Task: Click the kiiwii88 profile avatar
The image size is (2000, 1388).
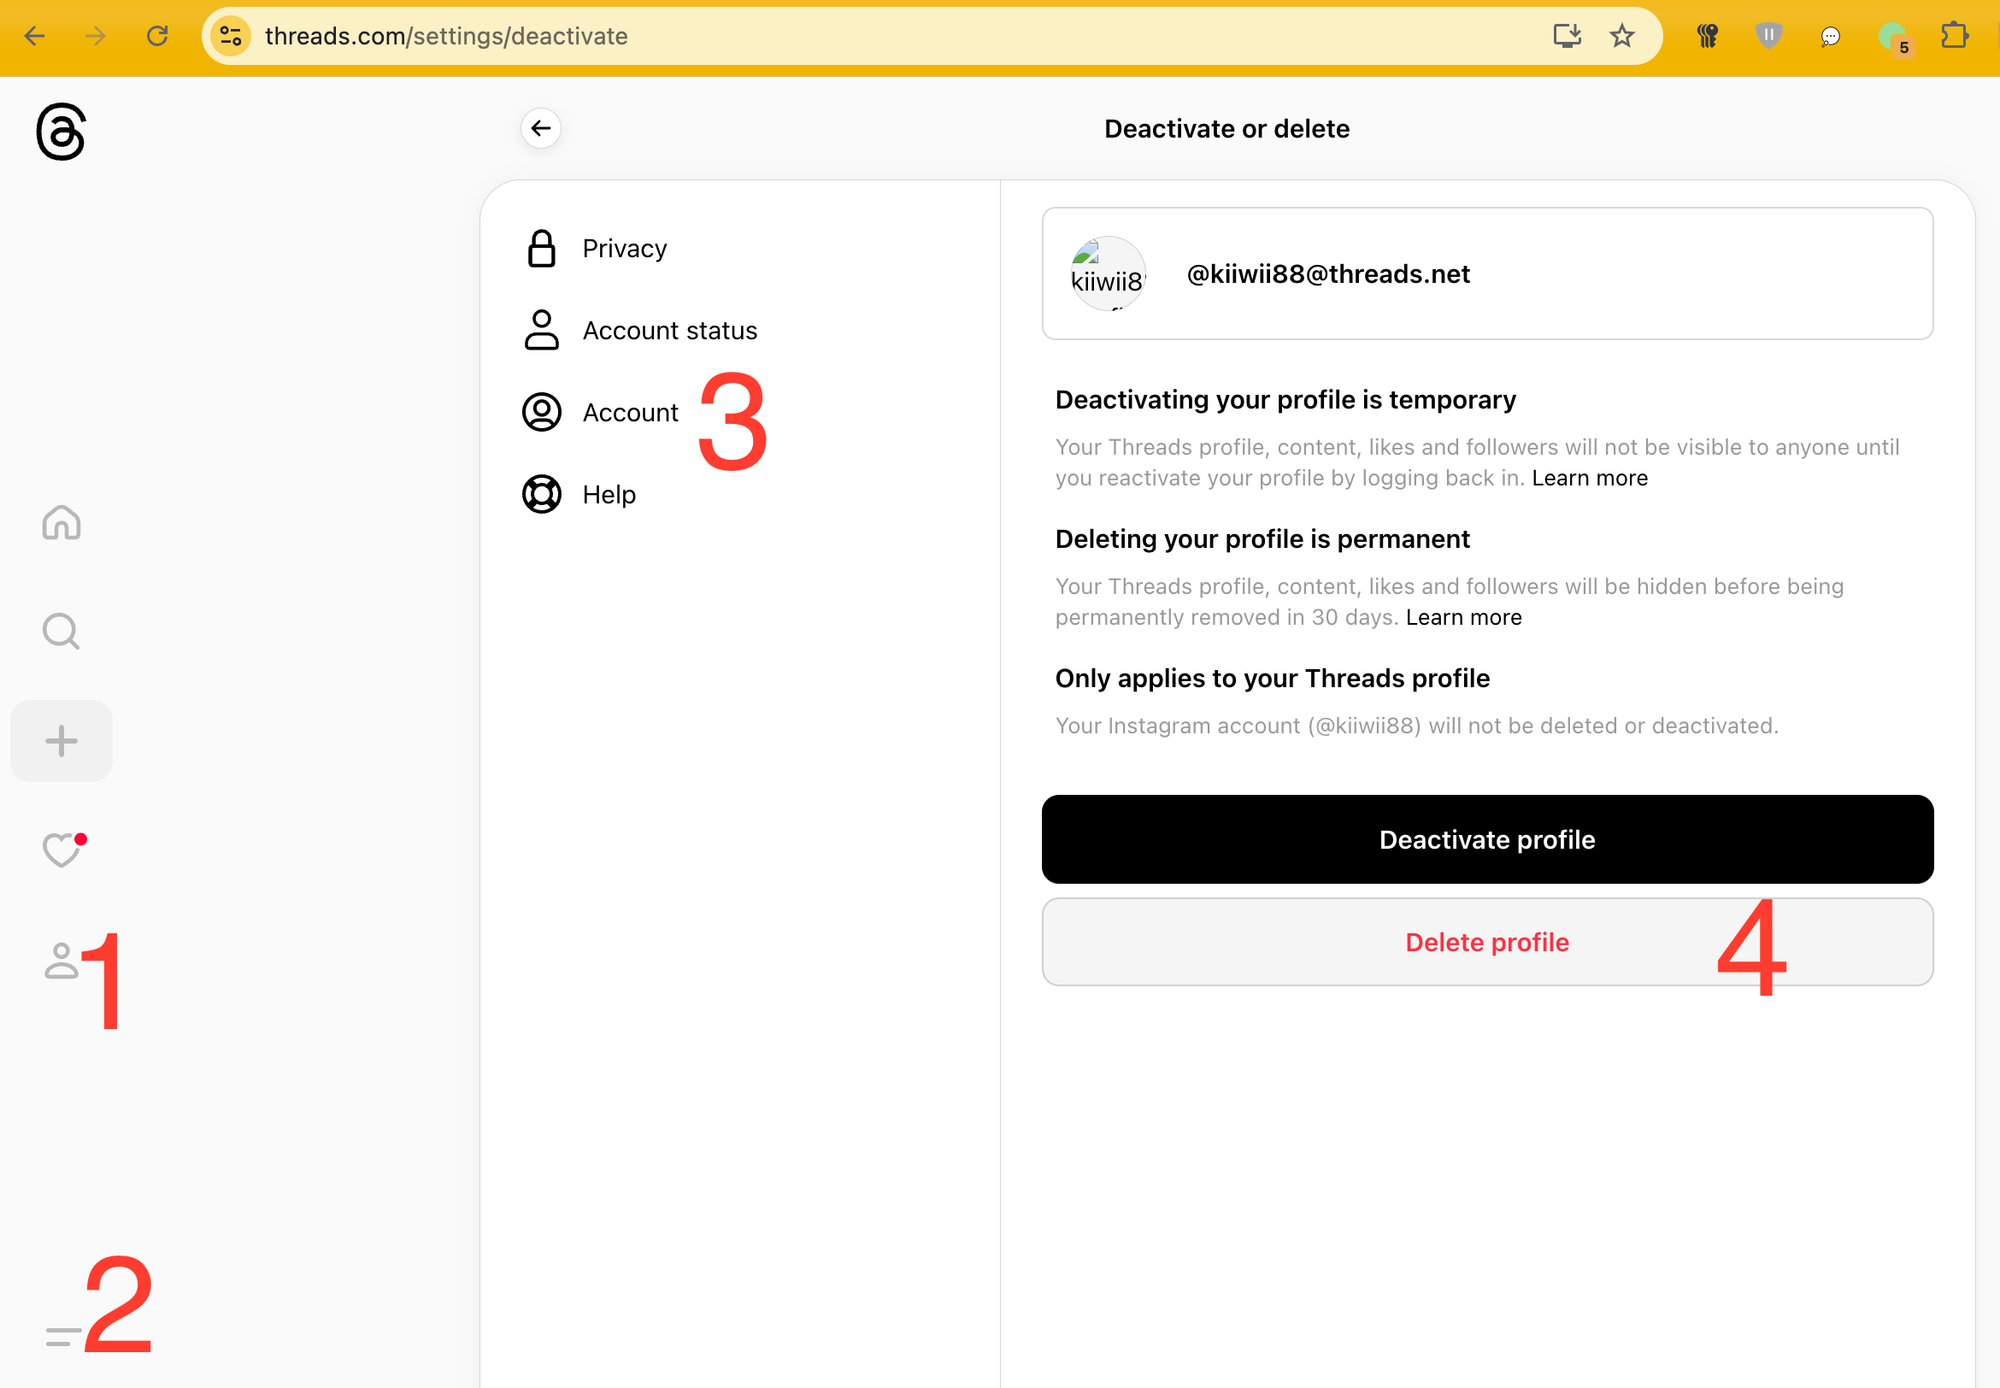Action: click(1108, 273)
